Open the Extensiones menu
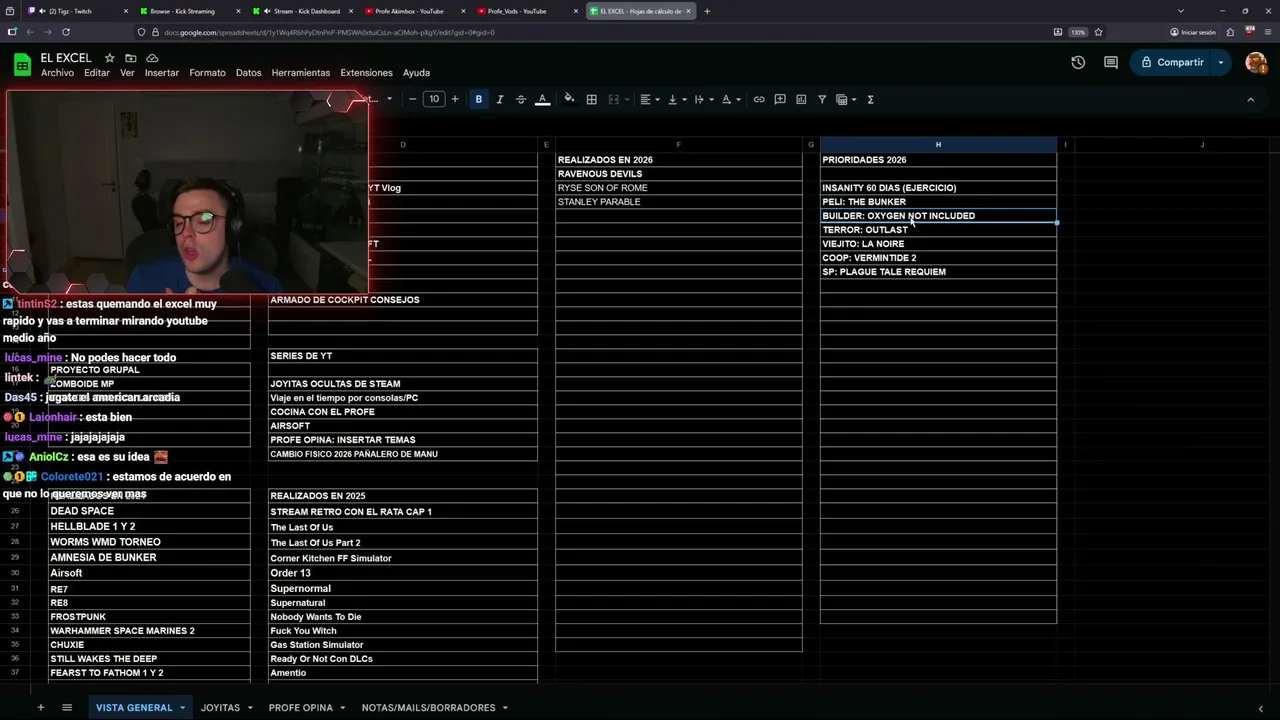Image resolution: width=1280 pixels, height=720 pixels. (x=367, y=73)
